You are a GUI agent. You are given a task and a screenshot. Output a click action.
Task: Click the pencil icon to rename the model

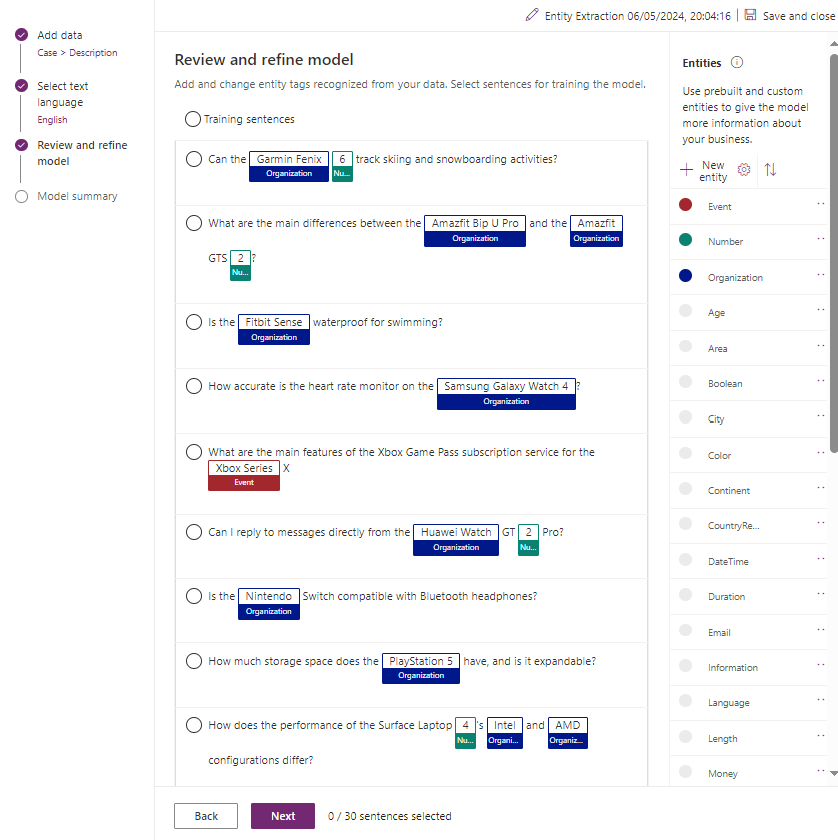pyautogui.click(x=532, y=15)
